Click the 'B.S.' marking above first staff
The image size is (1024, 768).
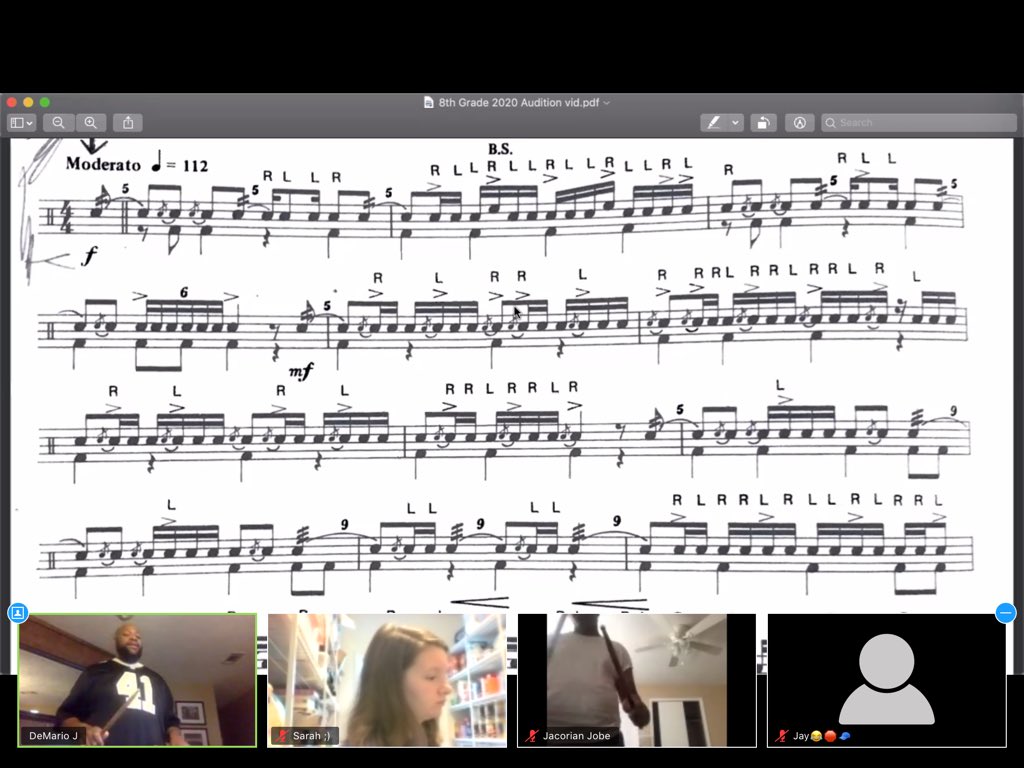click(x=500, y=149)
